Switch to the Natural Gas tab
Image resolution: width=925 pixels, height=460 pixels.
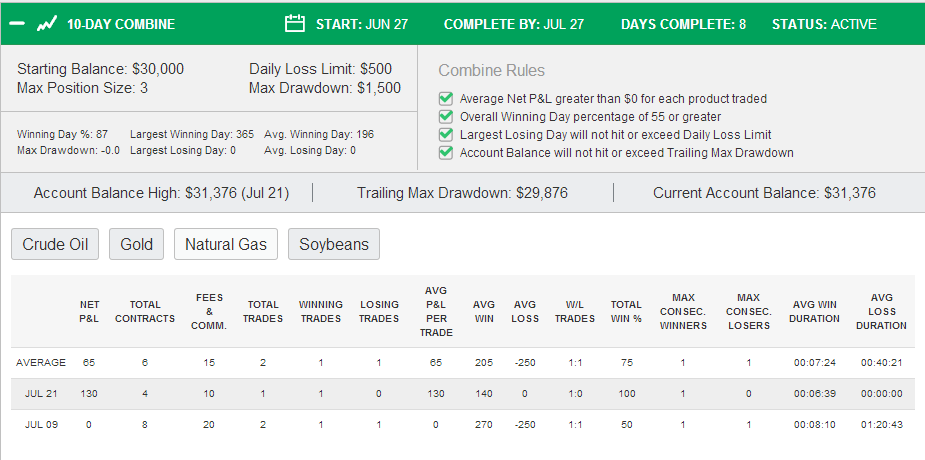pos(226,244)
